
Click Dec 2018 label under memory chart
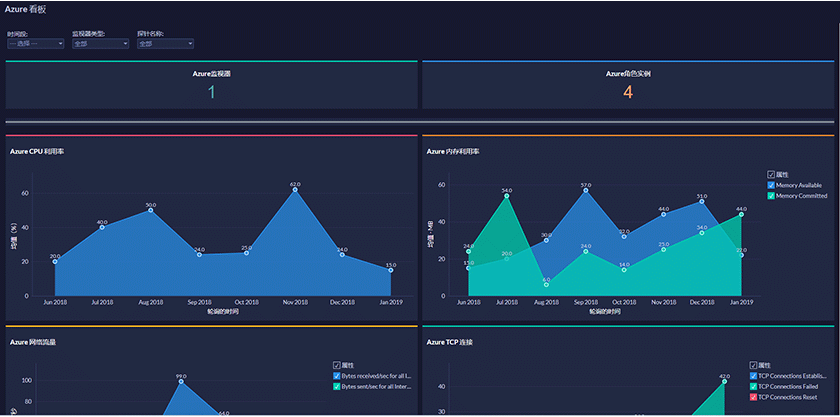pyautogui.click(x=702, y=302)
